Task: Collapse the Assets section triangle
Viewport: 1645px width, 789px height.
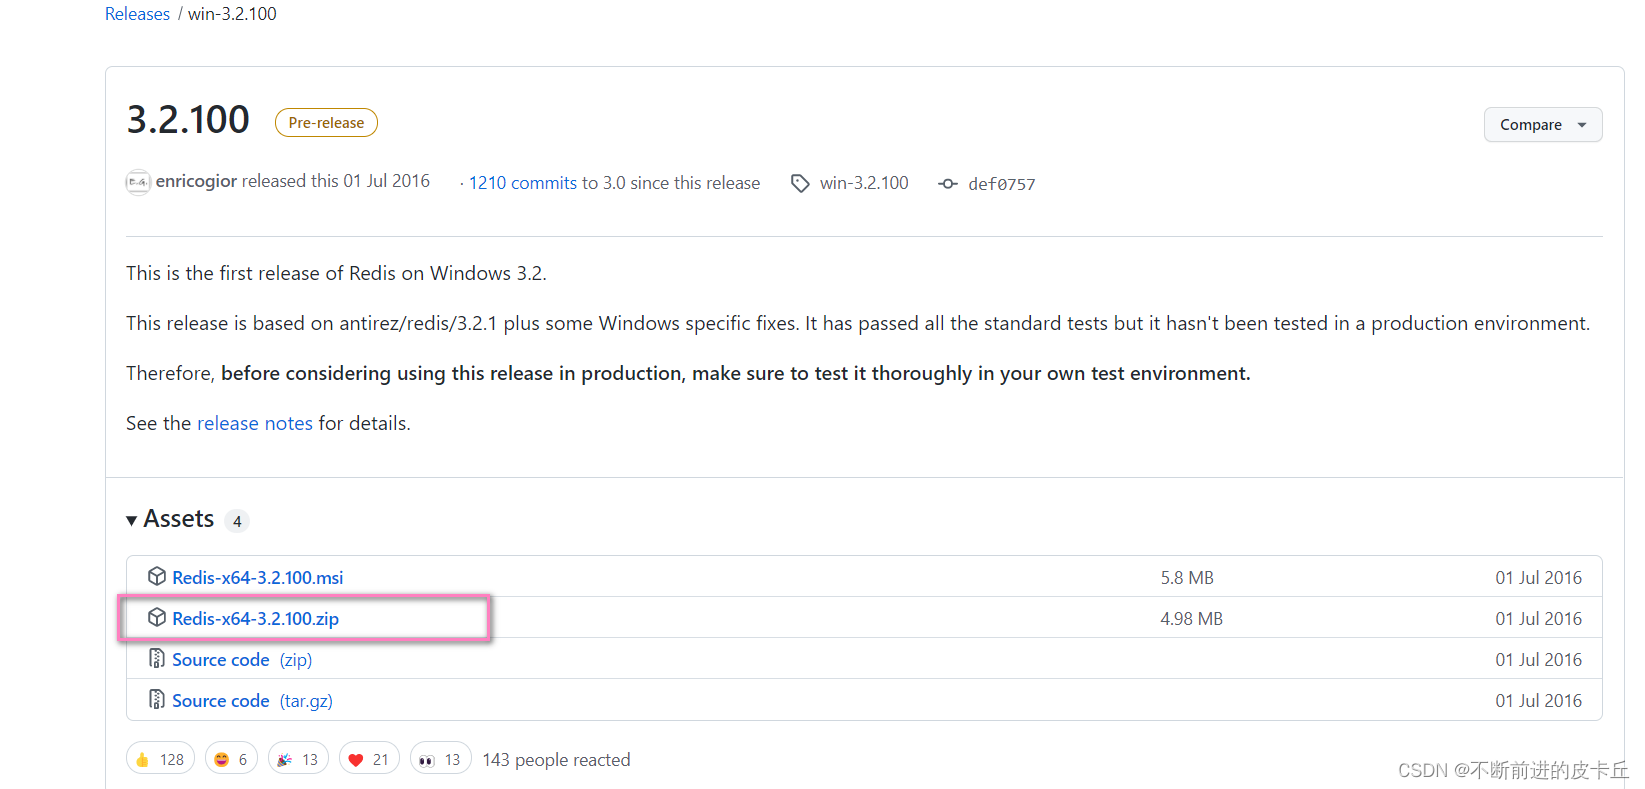Action: point(132,520)
